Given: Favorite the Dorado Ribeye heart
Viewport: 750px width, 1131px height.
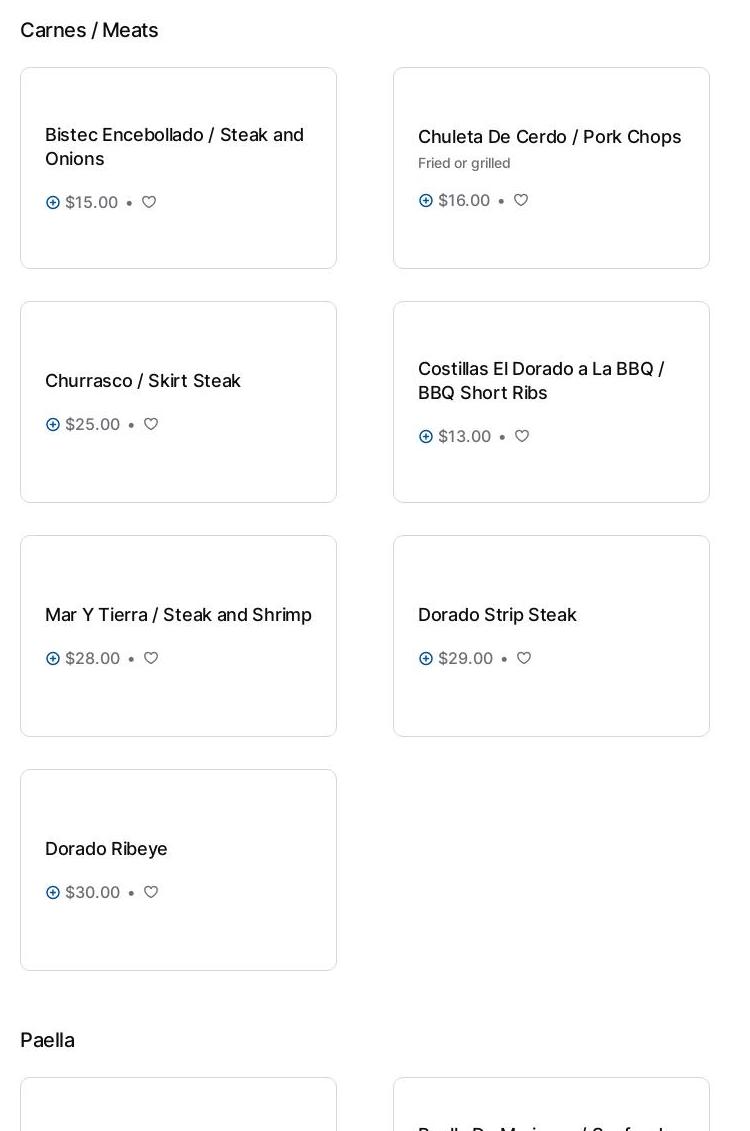Looking at the screenshot, I should [151, 892].
